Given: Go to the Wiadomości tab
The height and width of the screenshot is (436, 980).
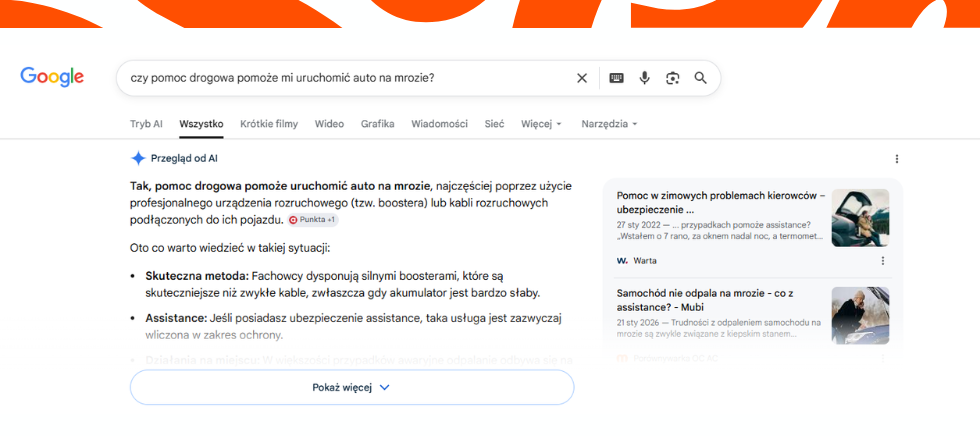Looking at the screenshot, I should point(439,124).
